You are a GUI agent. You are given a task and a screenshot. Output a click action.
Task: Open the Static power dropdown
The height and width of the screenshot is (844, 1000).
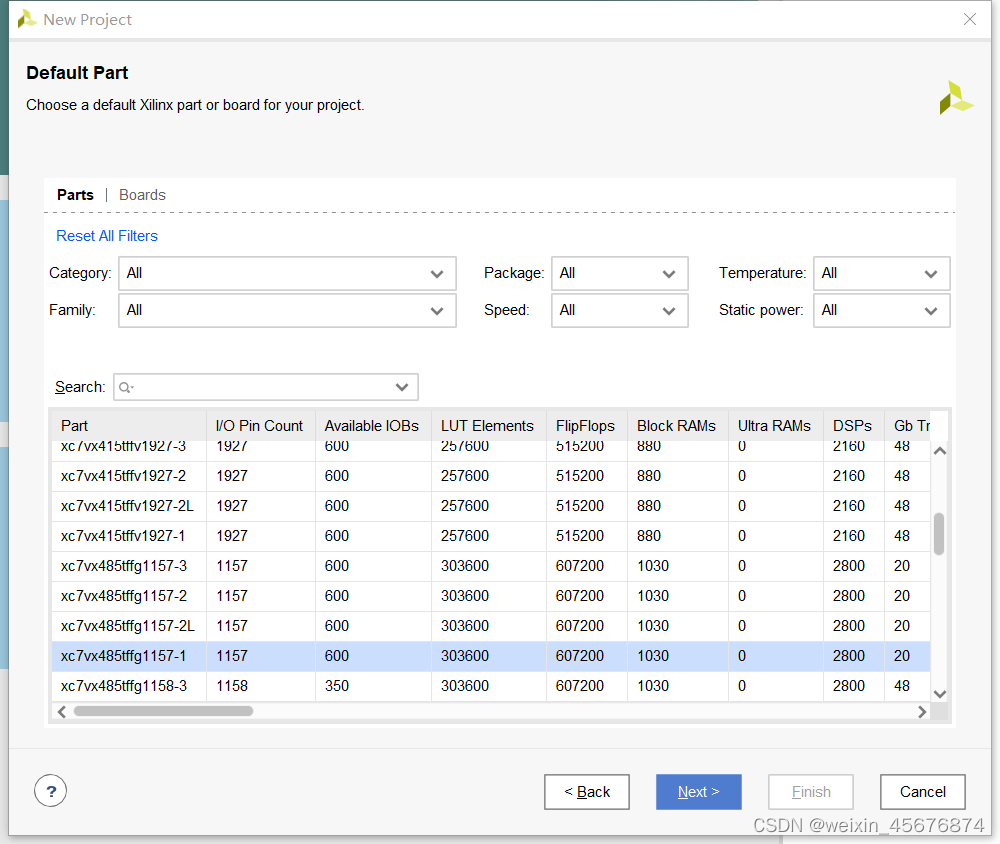[x=881, y=311]
